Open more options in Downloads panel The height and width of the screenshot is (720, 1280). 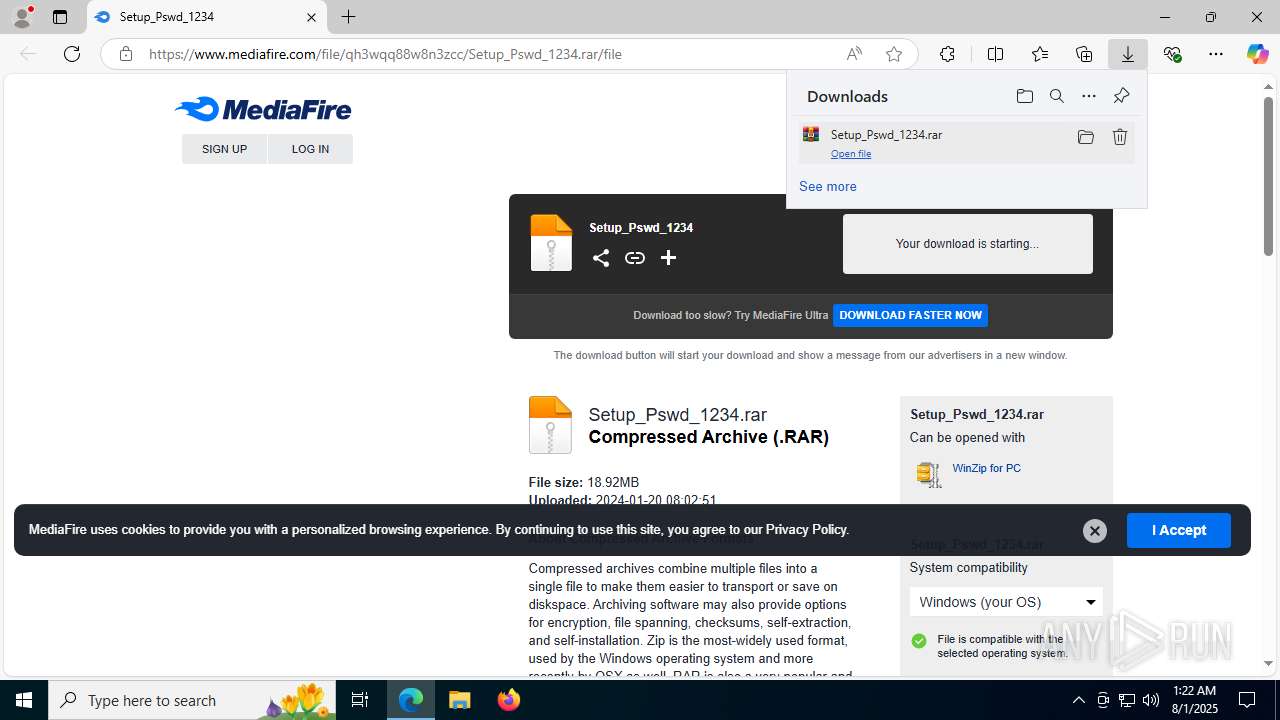coord(1089,96)
